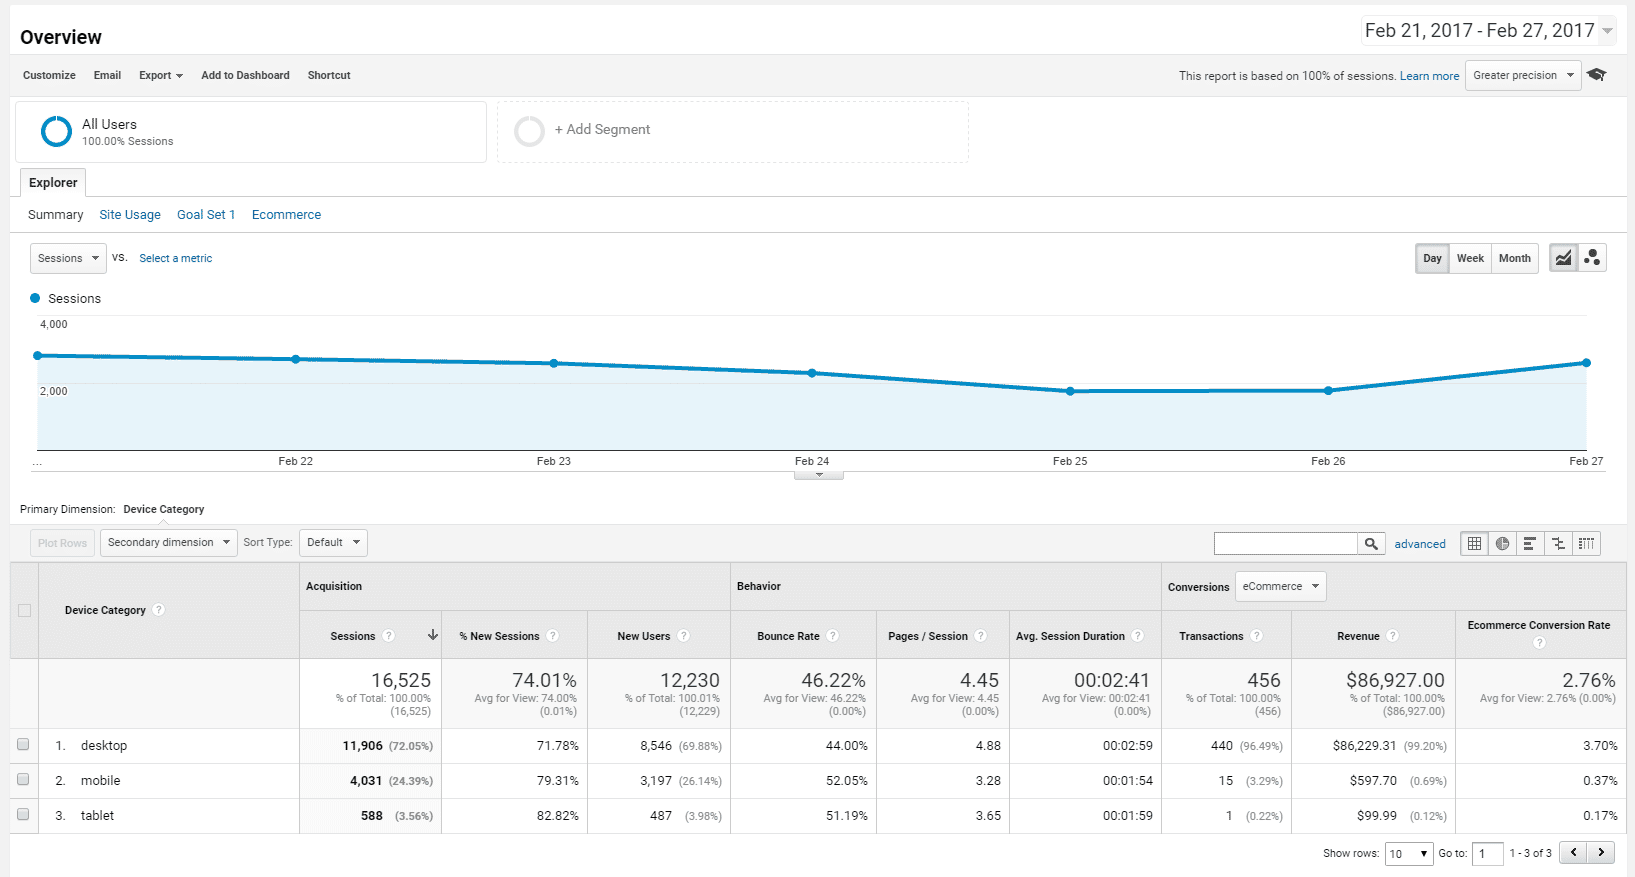Open the eCommerce conversions dropdown
Screen dimensions: 1635x877
(1281, 586)
